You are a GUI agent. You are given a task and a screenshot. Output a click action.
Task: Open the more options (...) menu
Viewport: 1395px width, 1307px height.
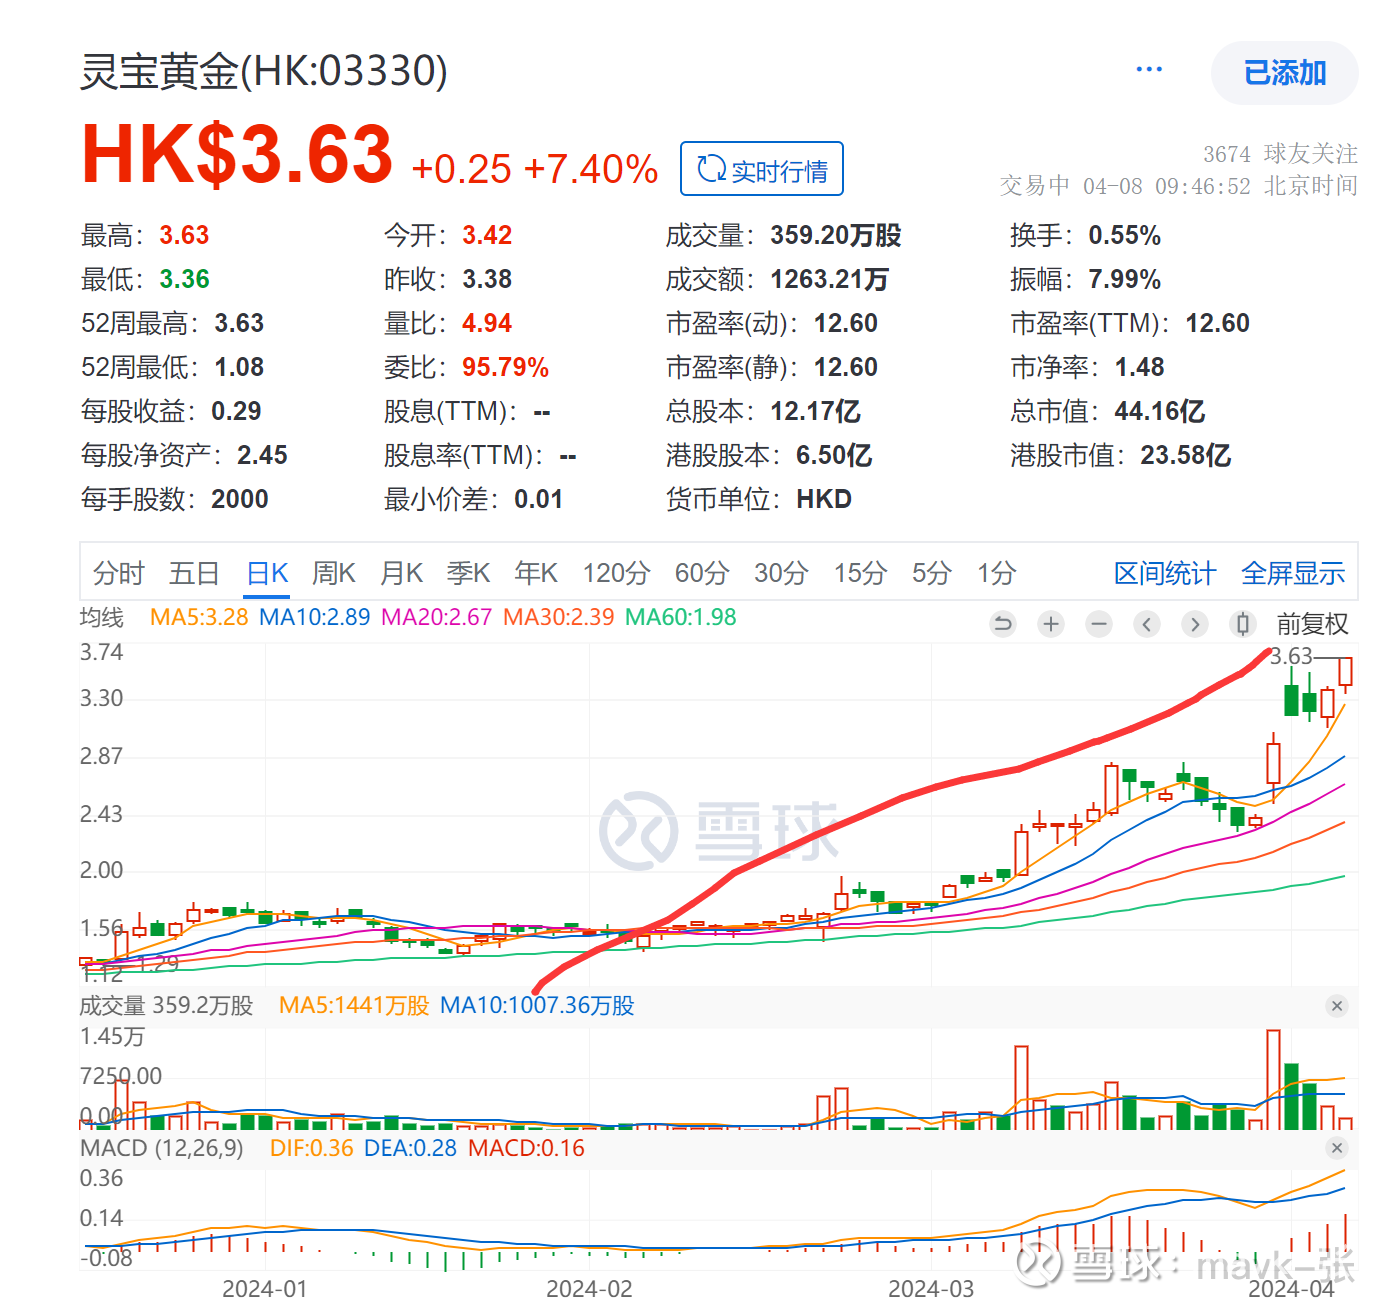coord(1148,68)
